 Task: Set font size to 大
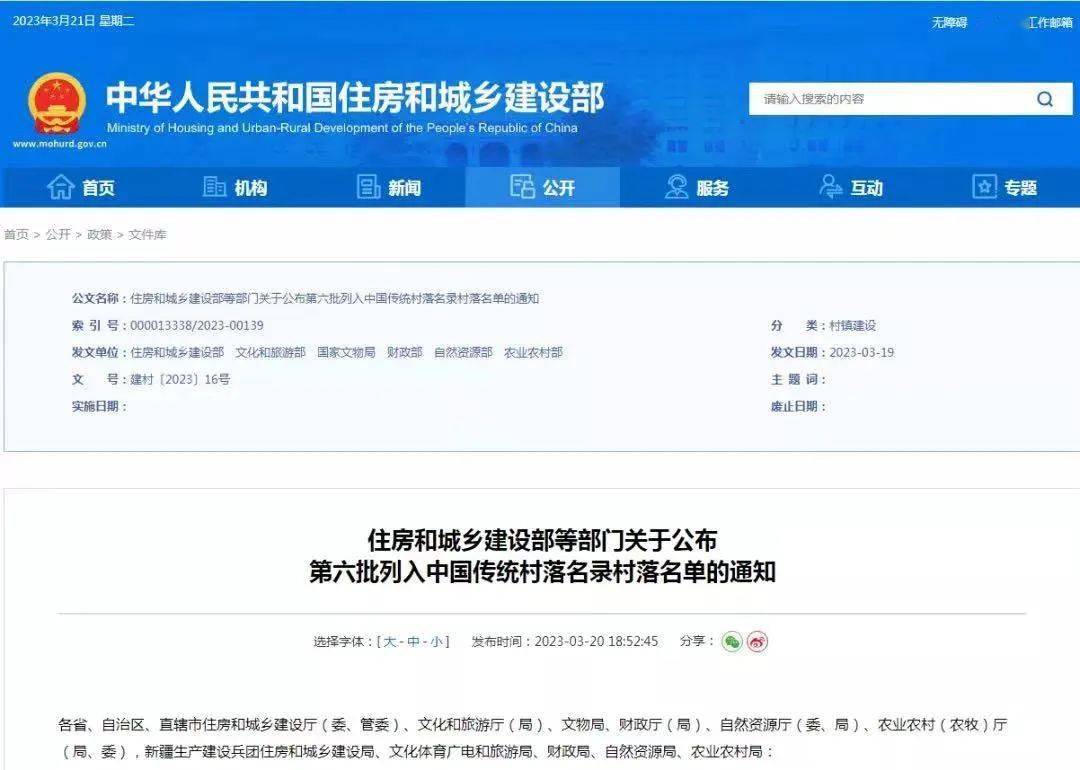[390, 642]
